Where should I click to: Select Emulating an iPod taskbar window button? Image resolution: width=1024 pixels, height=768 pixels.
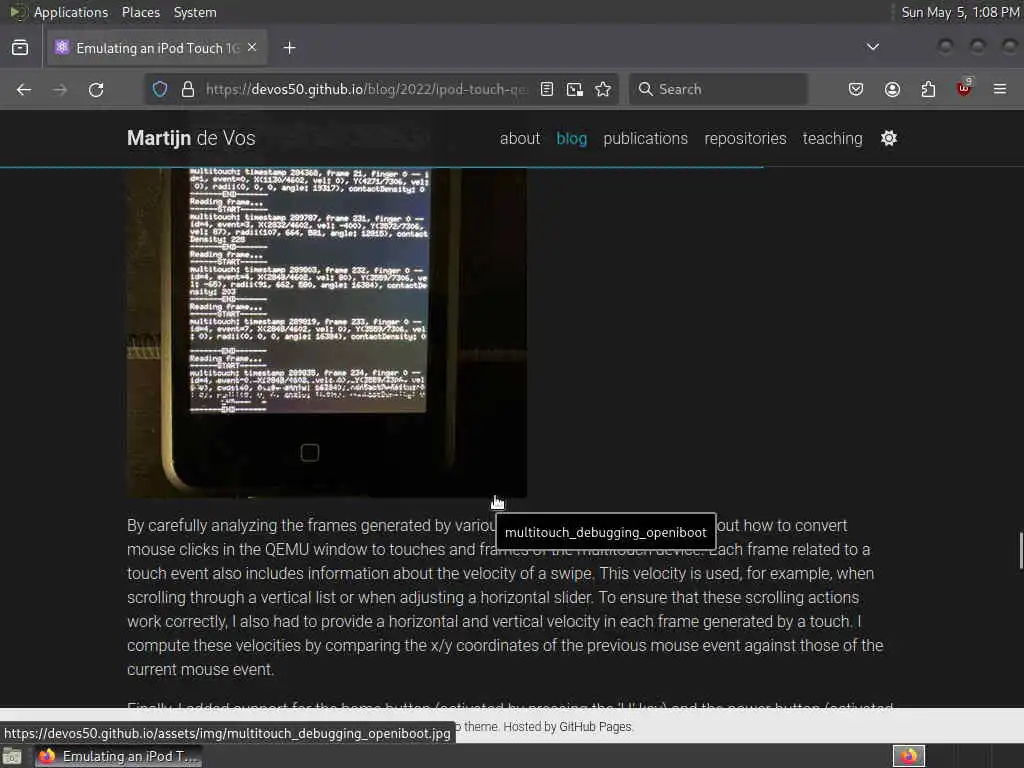click(x=118, y=756)
